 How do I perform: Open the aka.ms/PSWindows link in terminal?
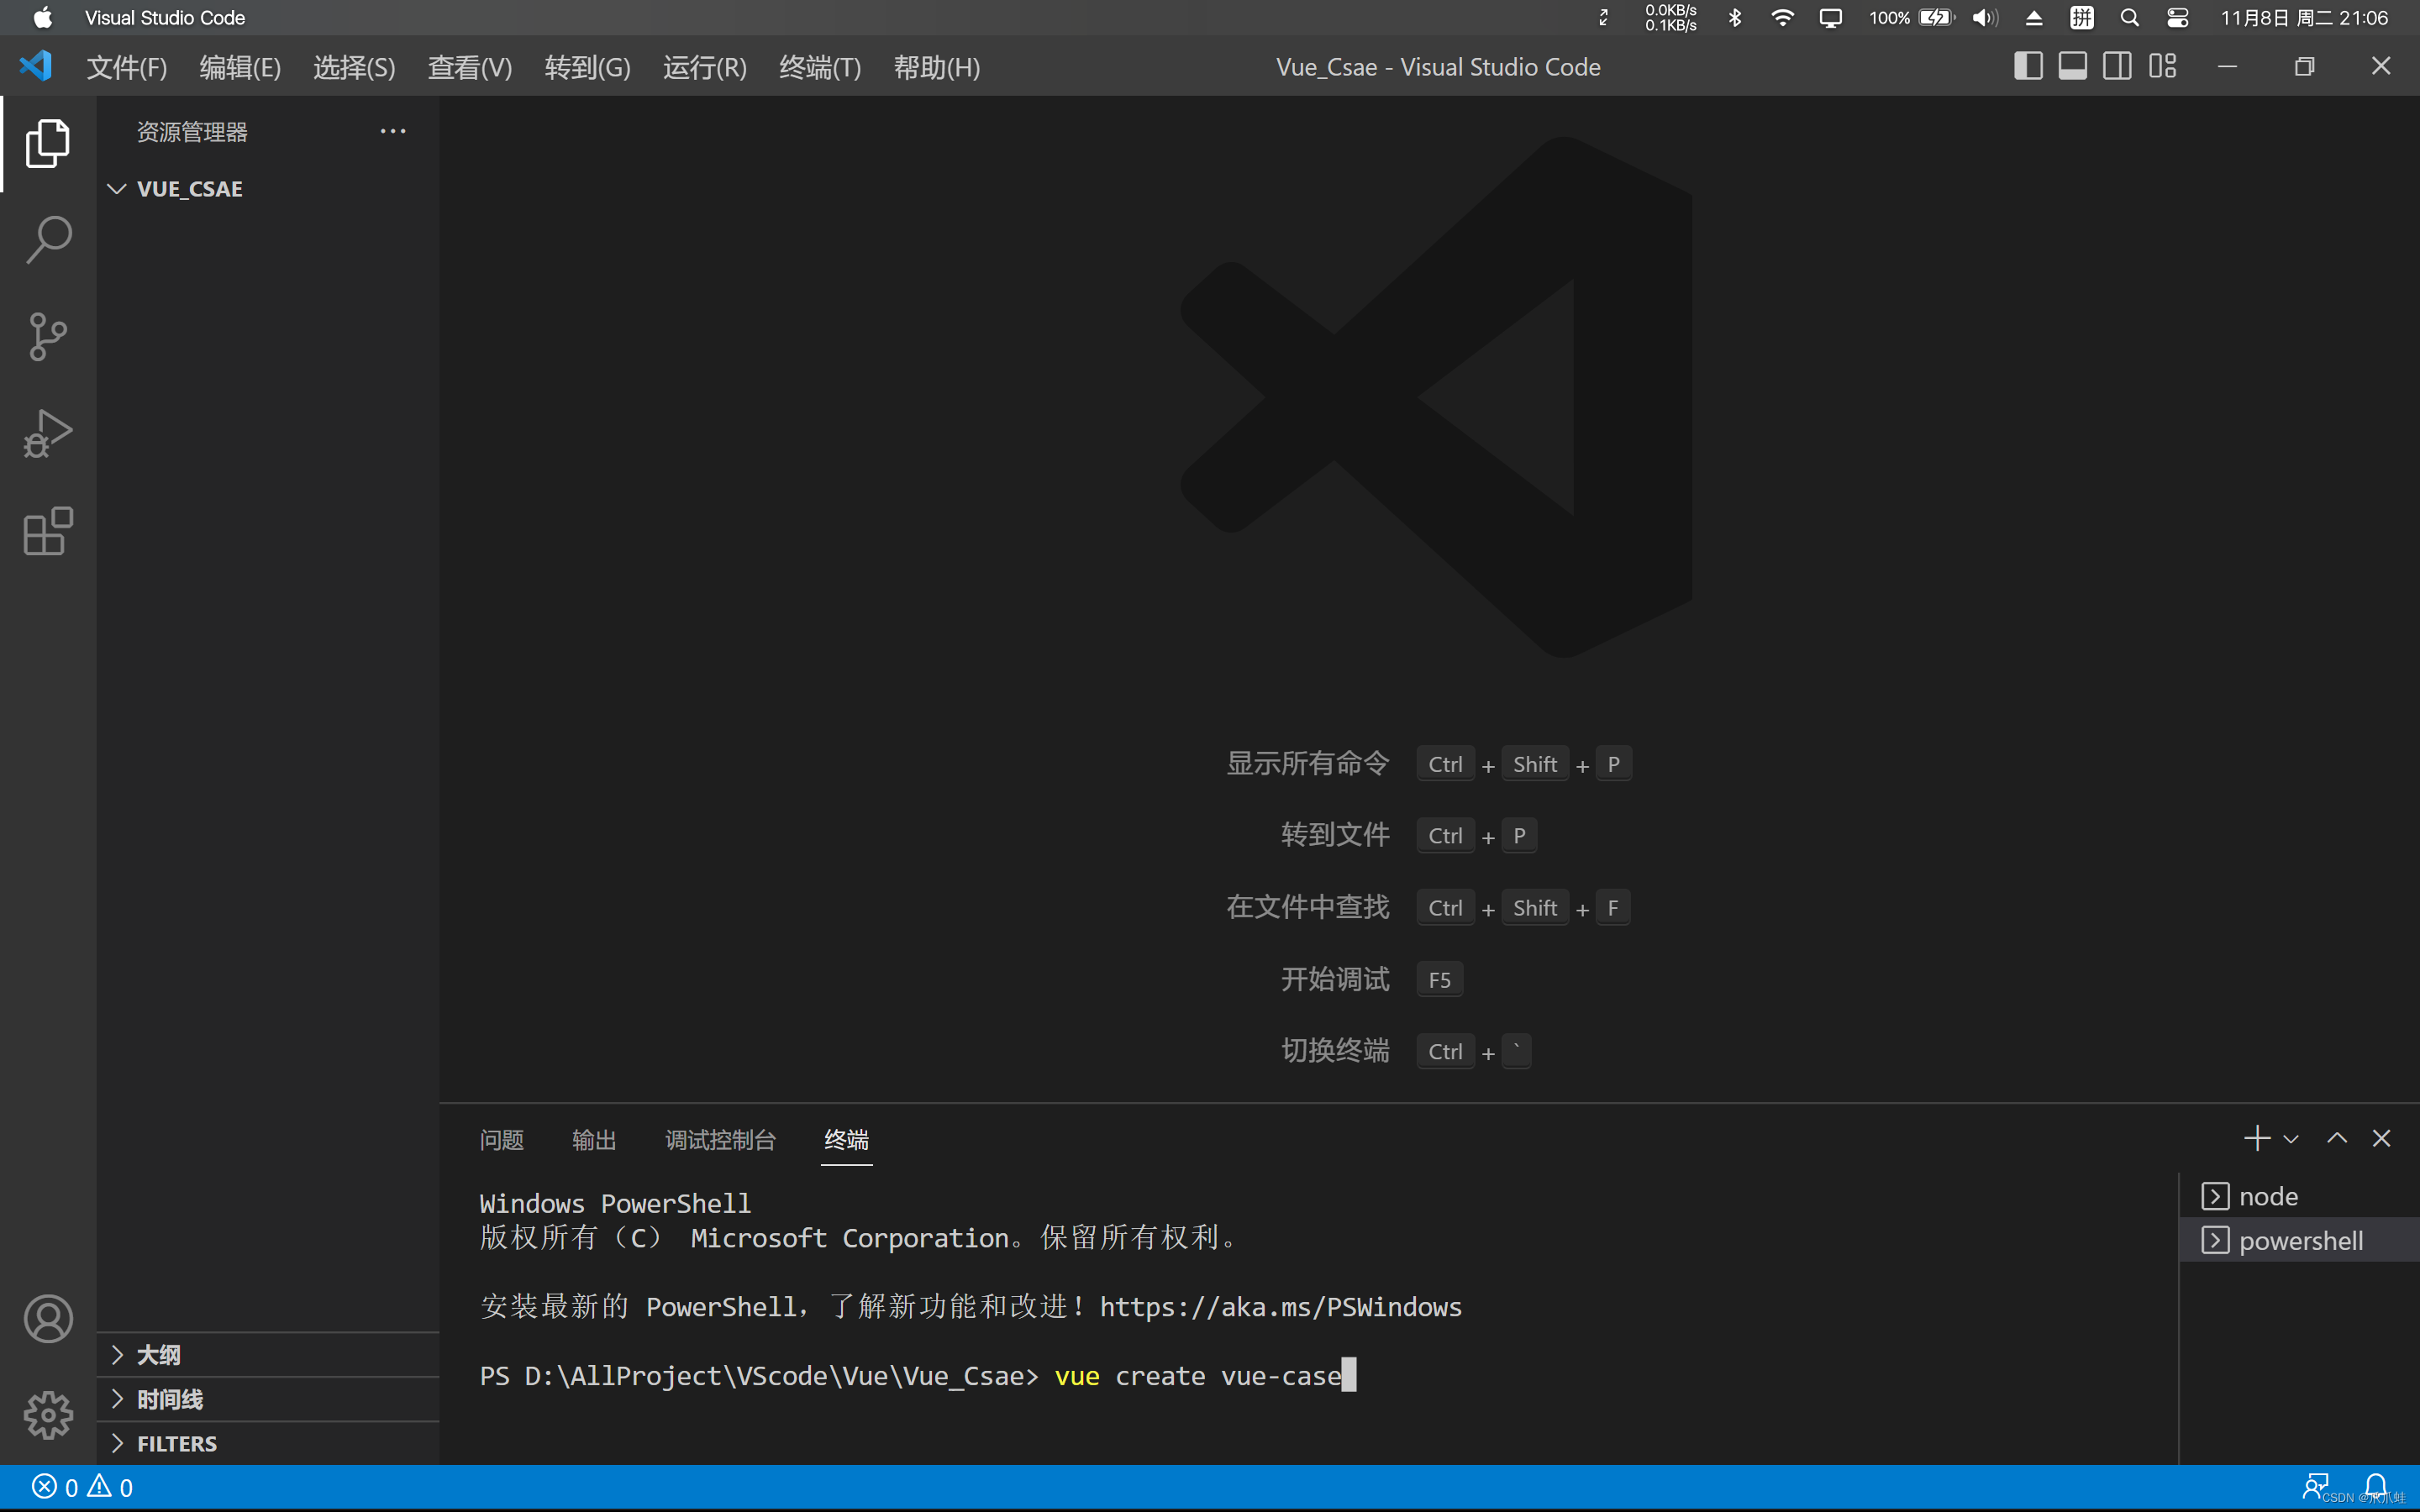pos(1280,1307)
